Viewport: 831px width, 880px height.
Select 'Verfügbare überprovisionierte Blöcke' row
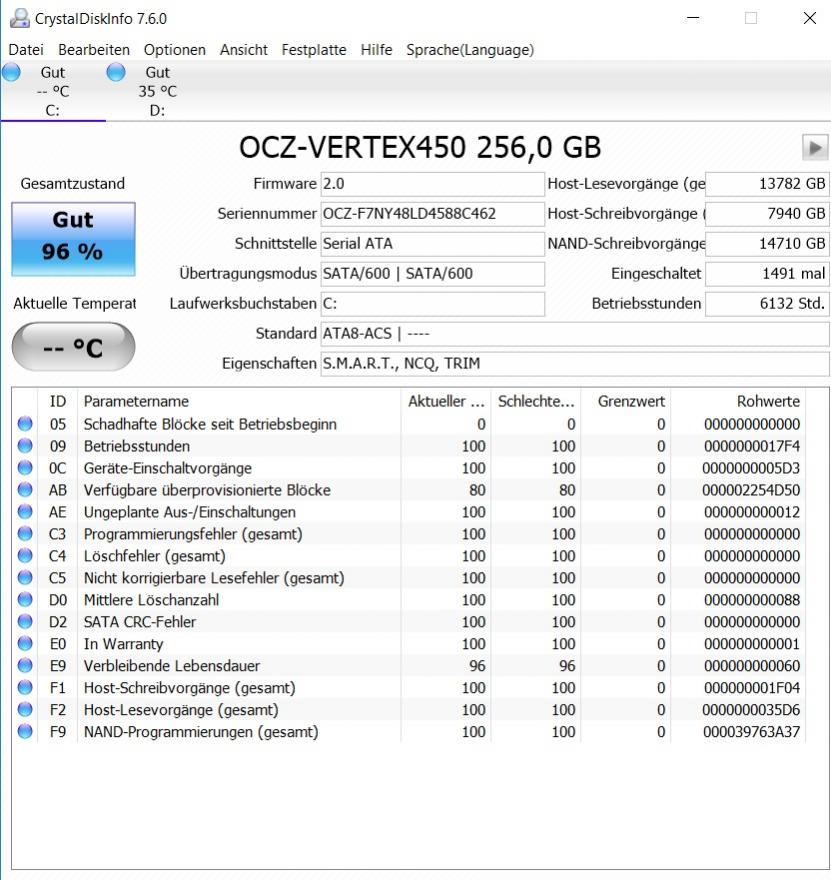point(409,490)
